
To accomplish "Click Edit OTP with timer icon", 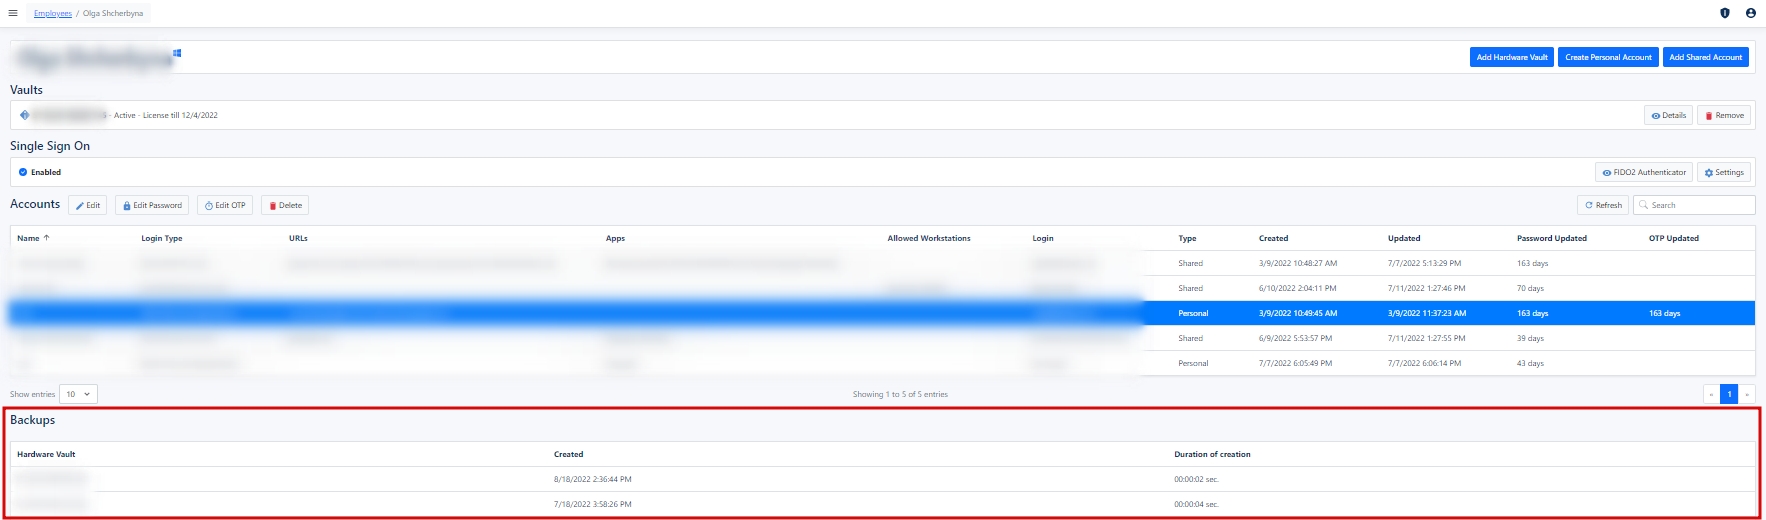I will 225,205.
